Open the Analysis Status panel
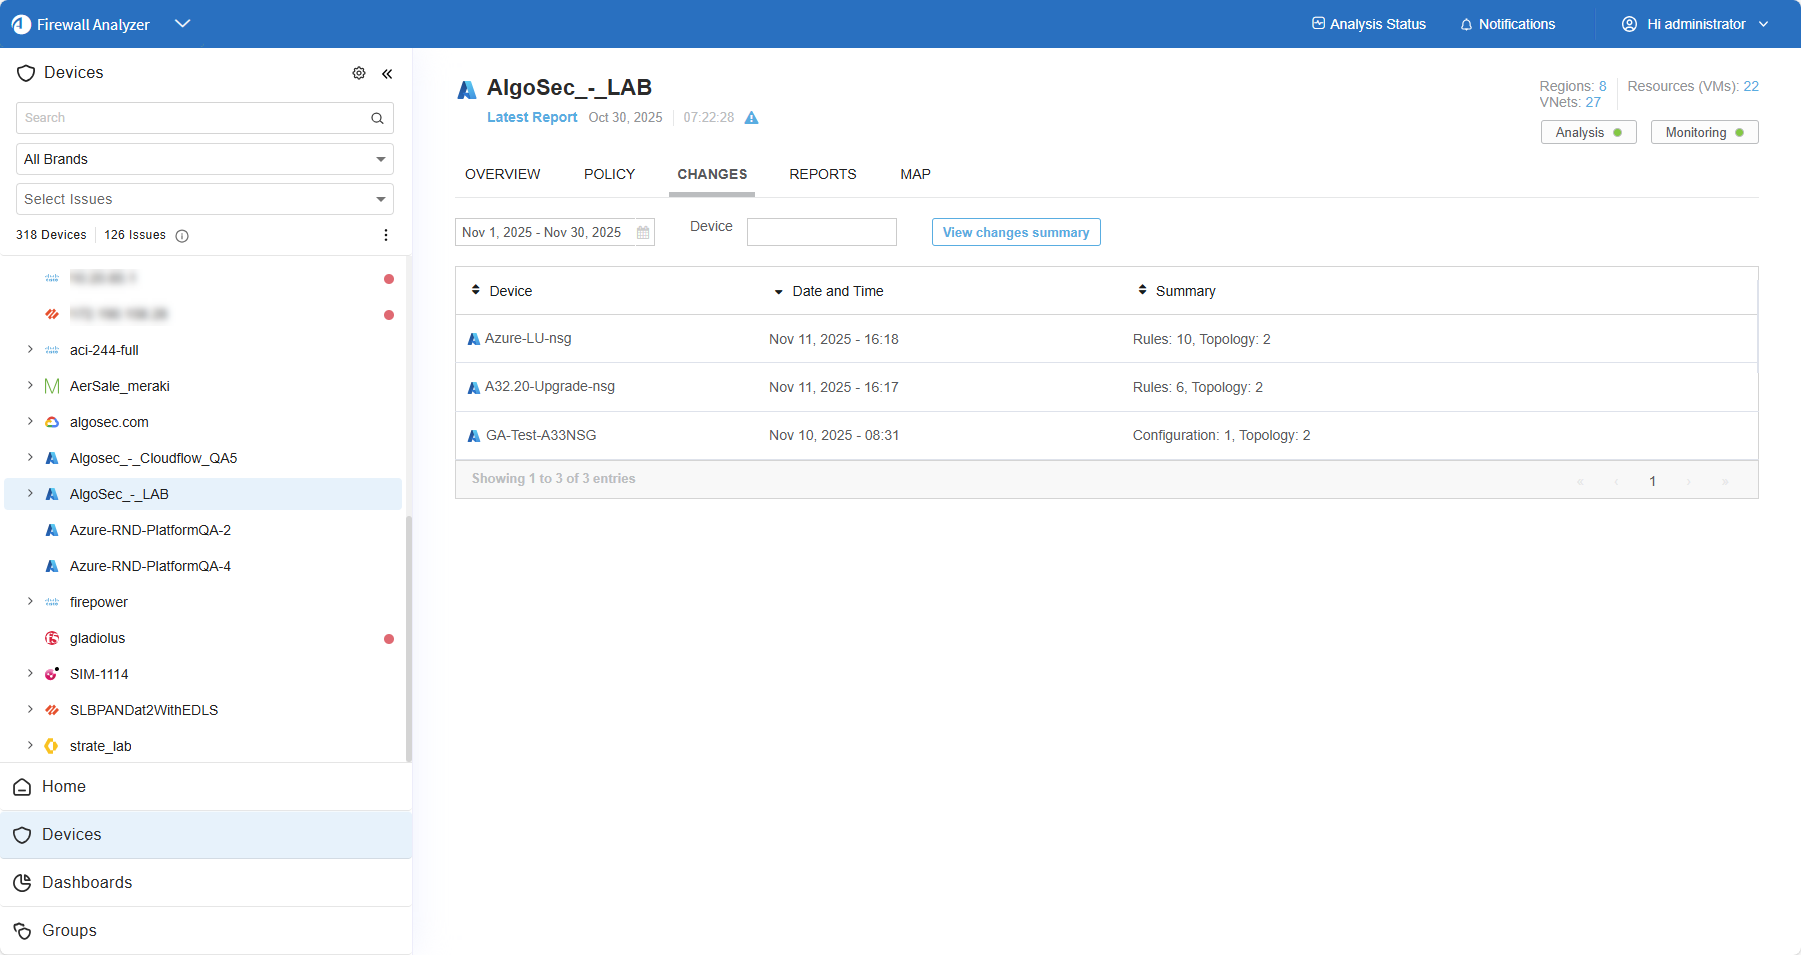The height and width of the screenshot is (955, 1801). (x=1369, y=24)
